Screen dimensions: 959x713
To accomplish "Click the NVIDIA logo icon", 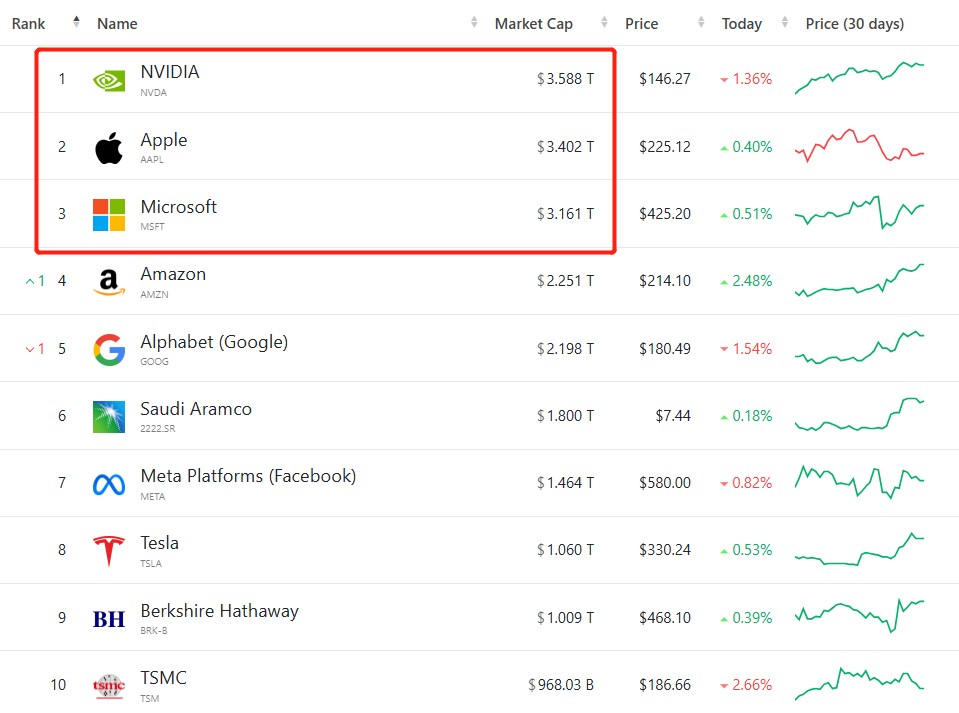I will (109, 80).
